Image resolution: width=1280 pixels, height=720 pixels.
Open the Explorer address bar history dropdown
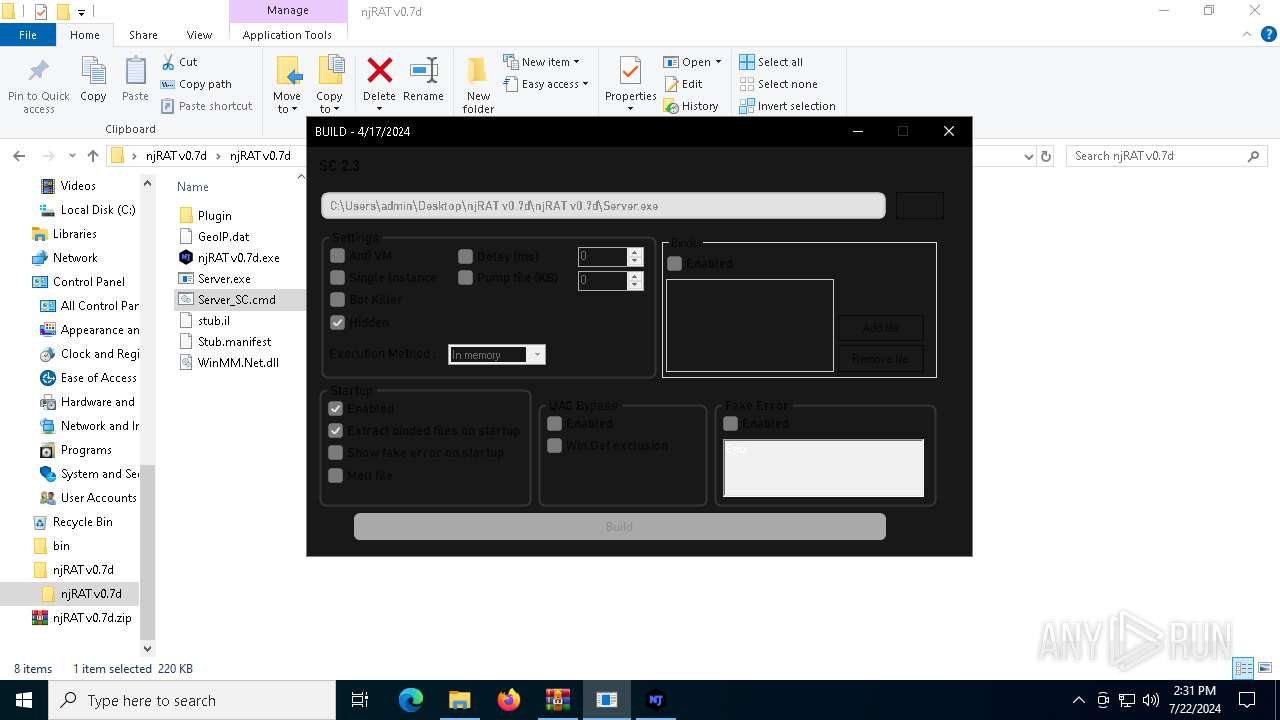1029,156
